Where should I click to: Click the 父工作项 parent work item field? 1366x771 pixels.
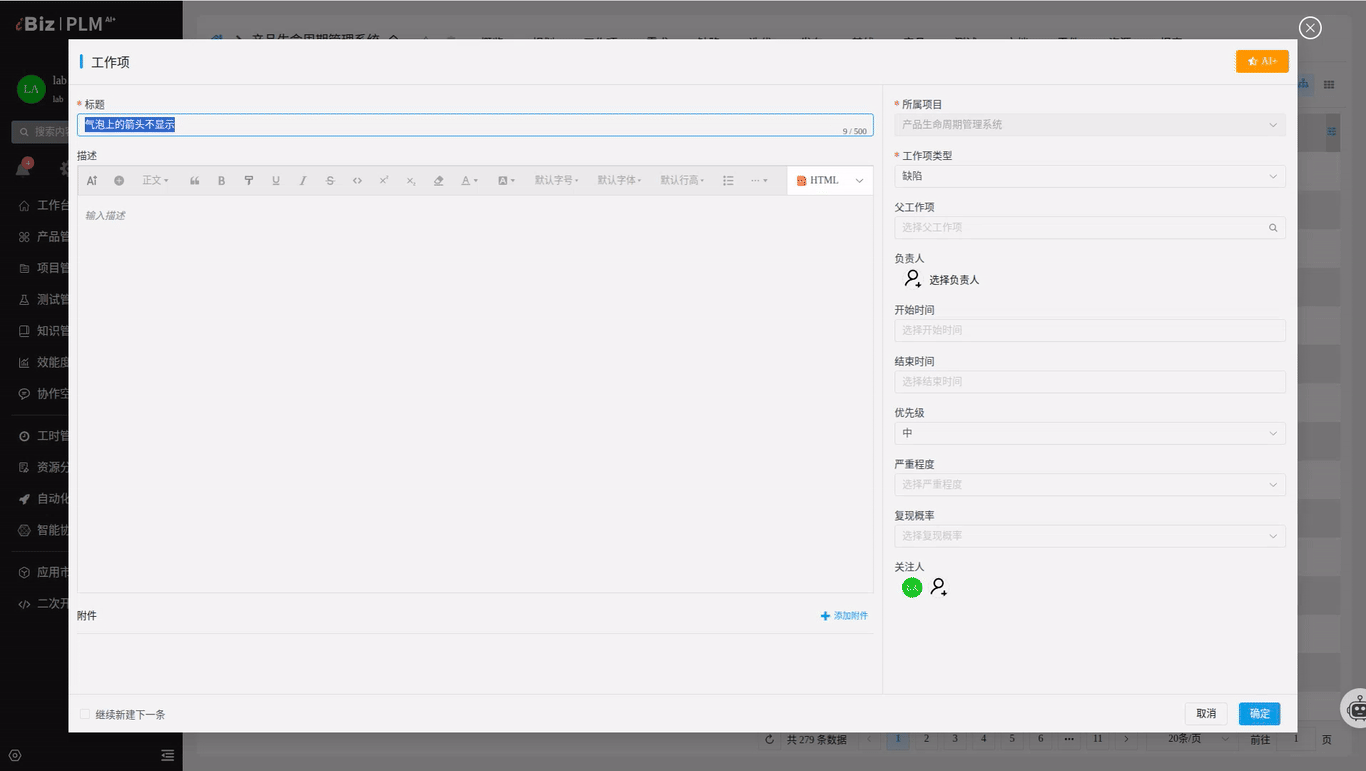tap(1090, 228)
